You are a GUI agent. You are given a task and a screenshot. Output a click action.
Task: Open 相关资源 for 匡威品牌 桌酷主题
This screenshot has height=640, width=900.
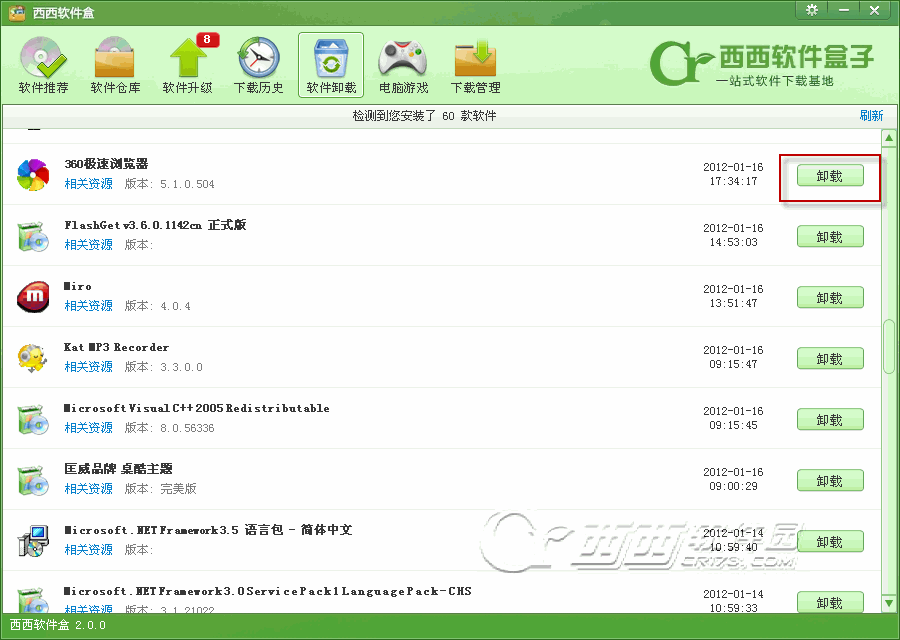pyautogui.click(x=88, y=488)
